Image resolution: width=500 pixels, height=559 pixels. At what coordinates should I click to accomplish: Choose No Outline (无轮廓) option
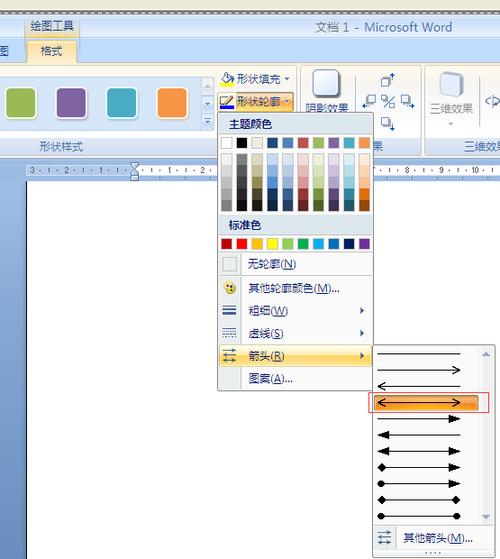click(x=295, y=264)
